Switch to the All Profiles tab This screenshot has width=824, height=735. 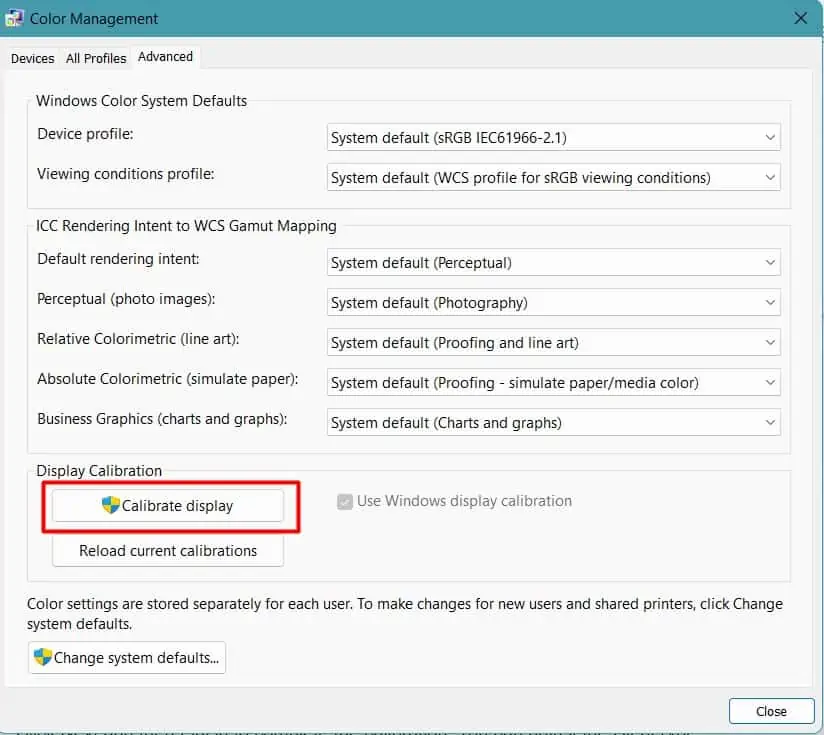click(x=96, y=58)
